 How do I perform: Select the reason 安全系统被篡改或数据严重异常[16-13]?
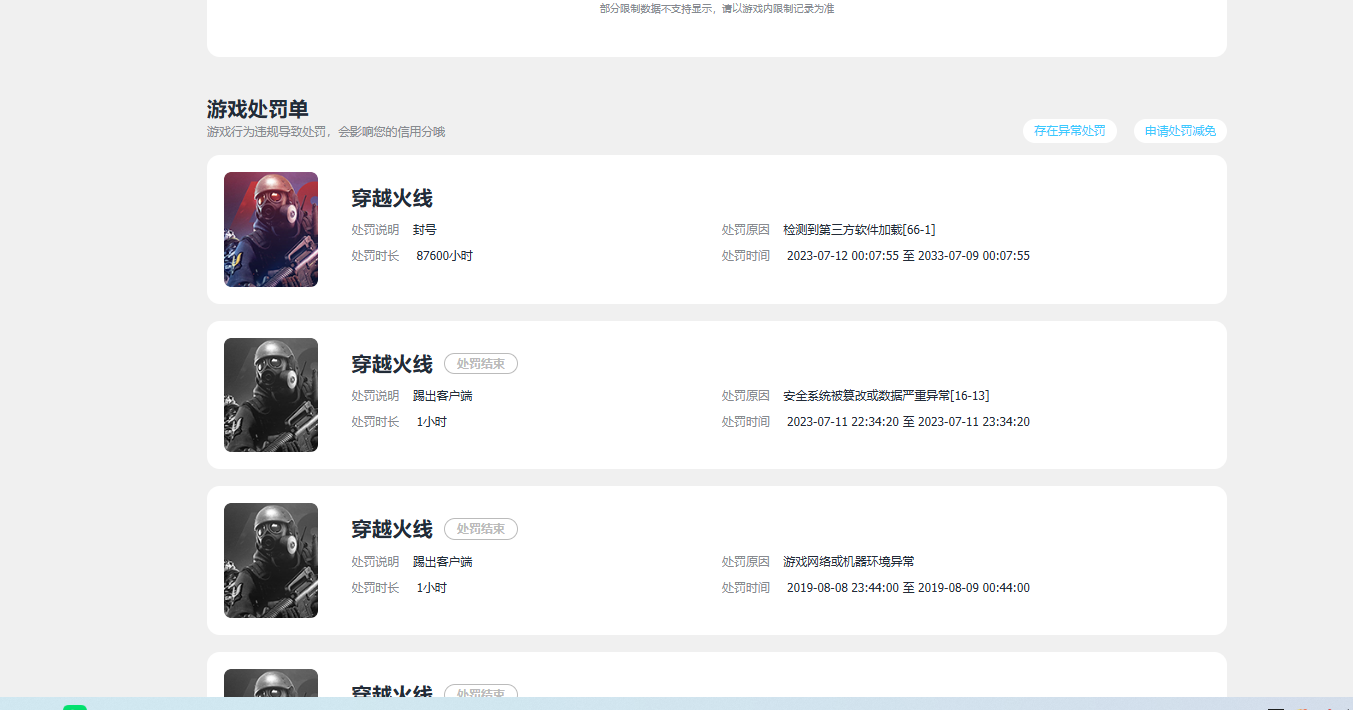point(887,396)
